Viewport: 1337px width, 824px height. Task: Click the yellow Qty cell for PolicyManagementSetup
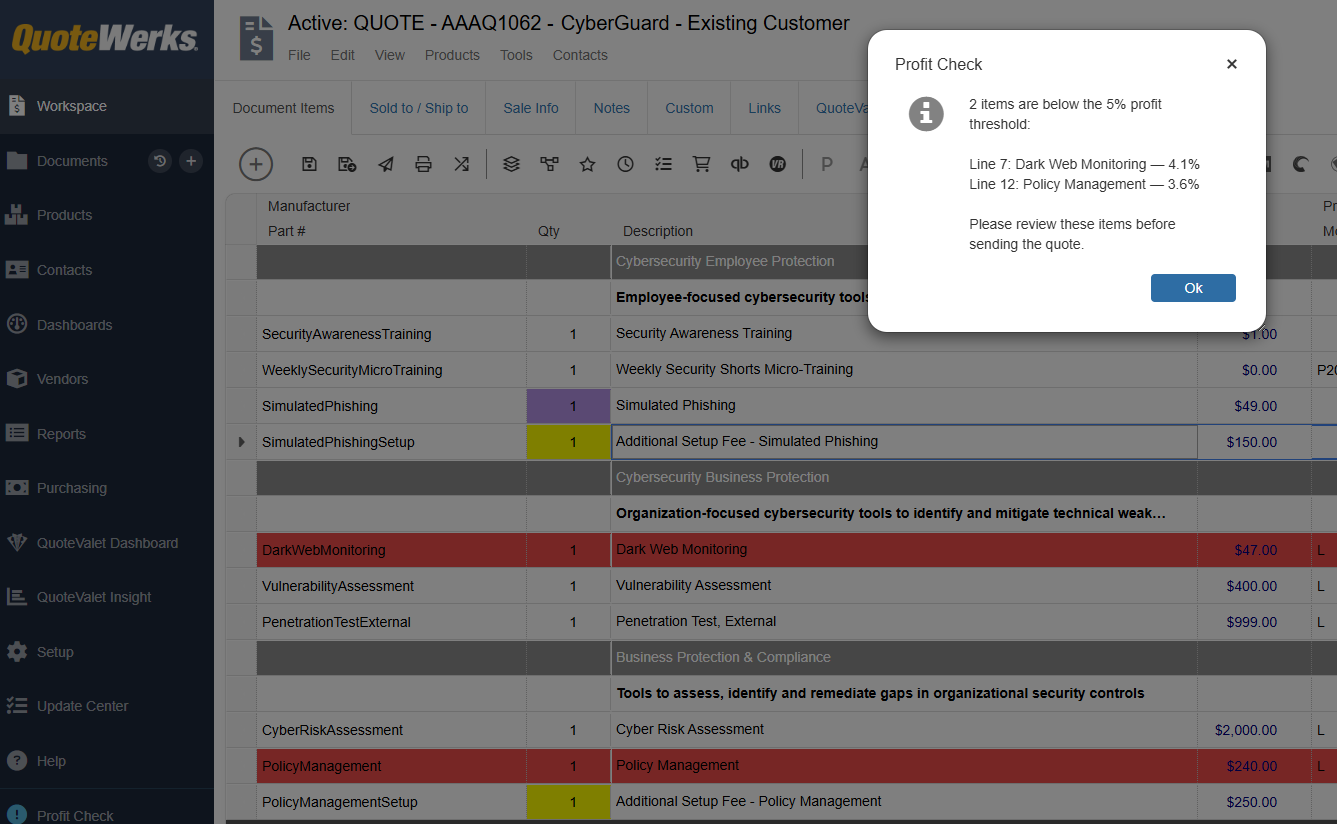coord(568,802)
